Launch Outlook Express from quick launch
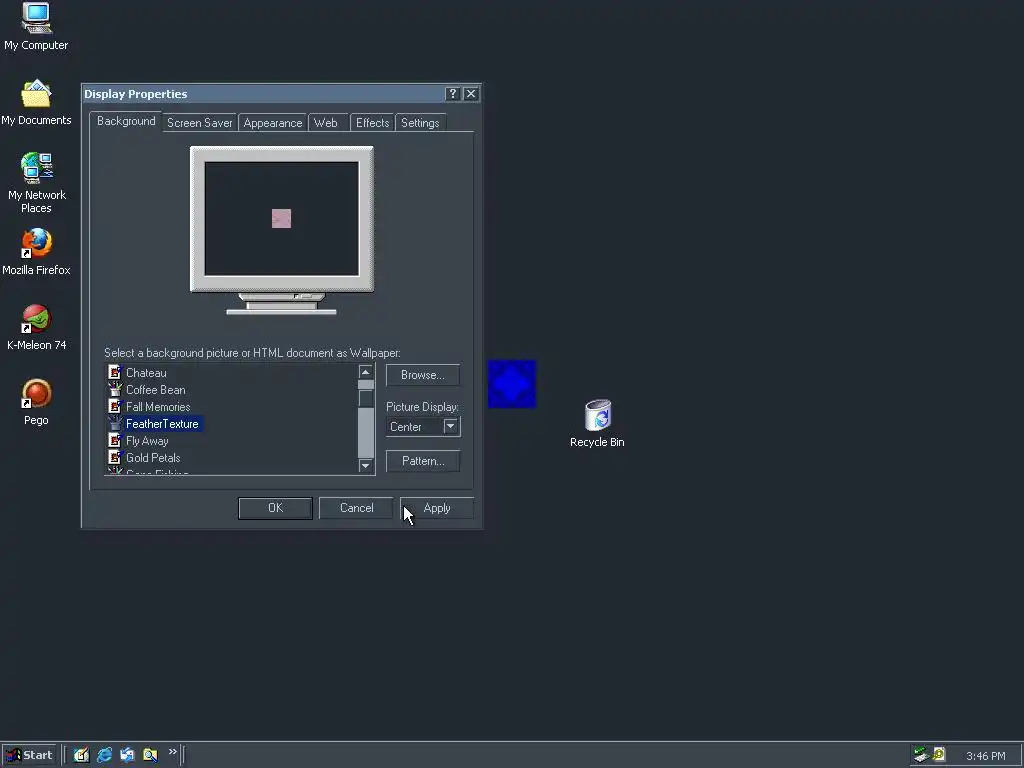 (127, 755)
